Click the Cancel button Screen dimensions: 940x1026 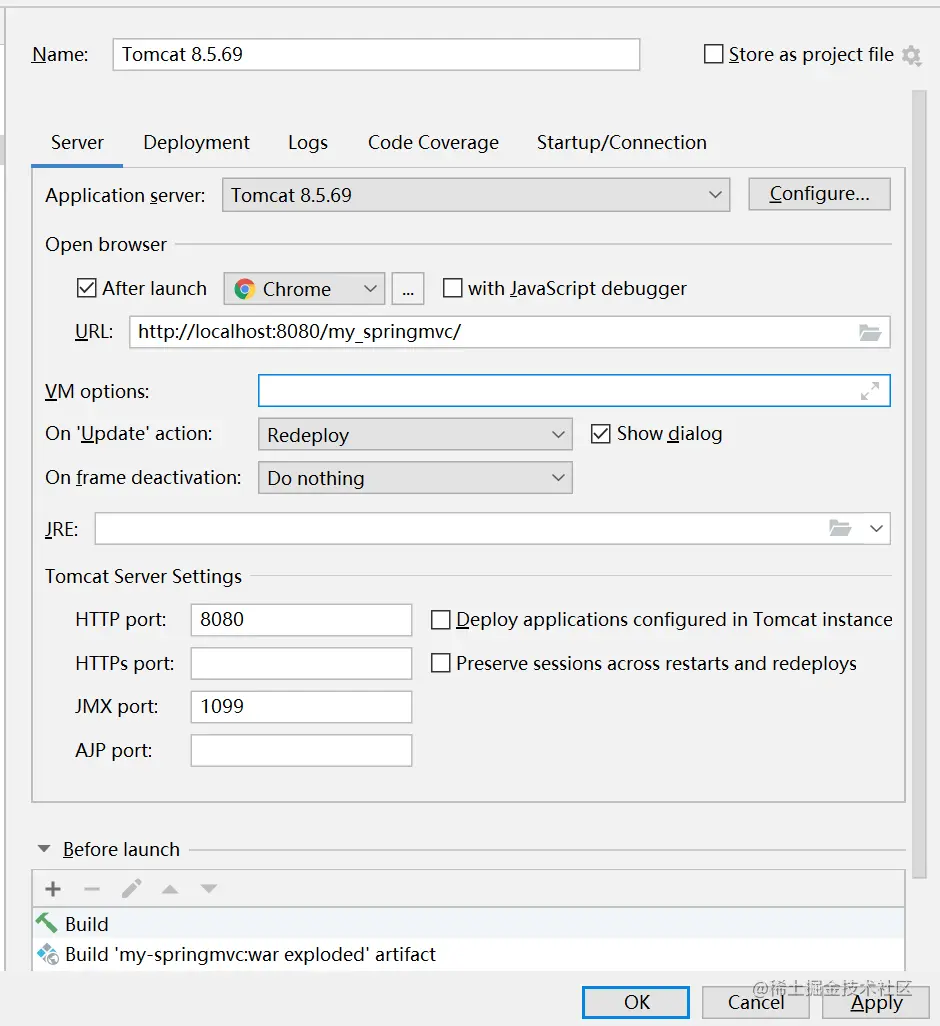click(x=756, y=1002)
